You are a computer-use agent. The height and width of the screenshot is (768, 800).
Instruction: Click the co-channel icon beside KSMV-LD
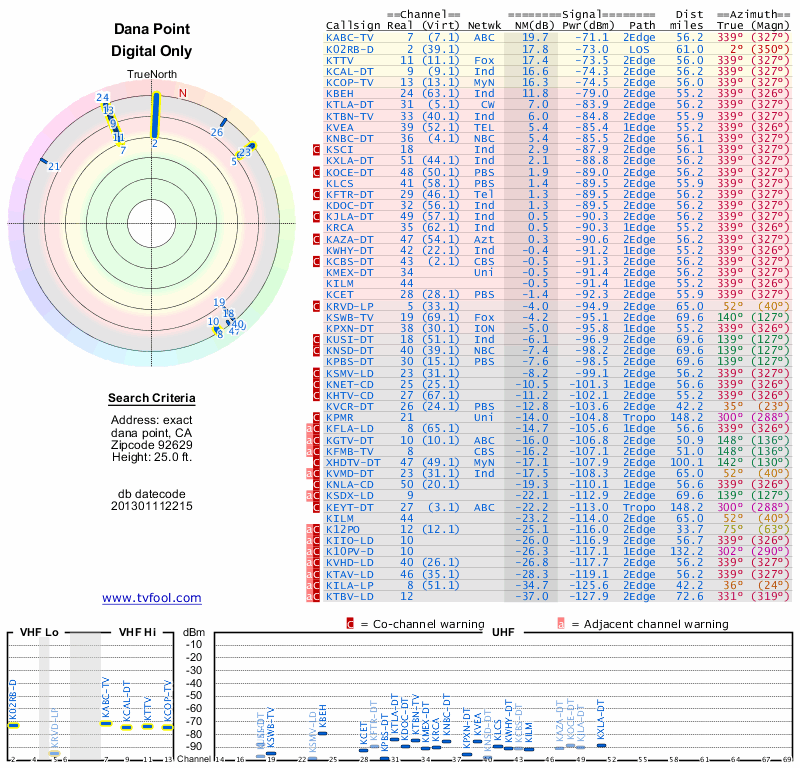click(316, 373)
